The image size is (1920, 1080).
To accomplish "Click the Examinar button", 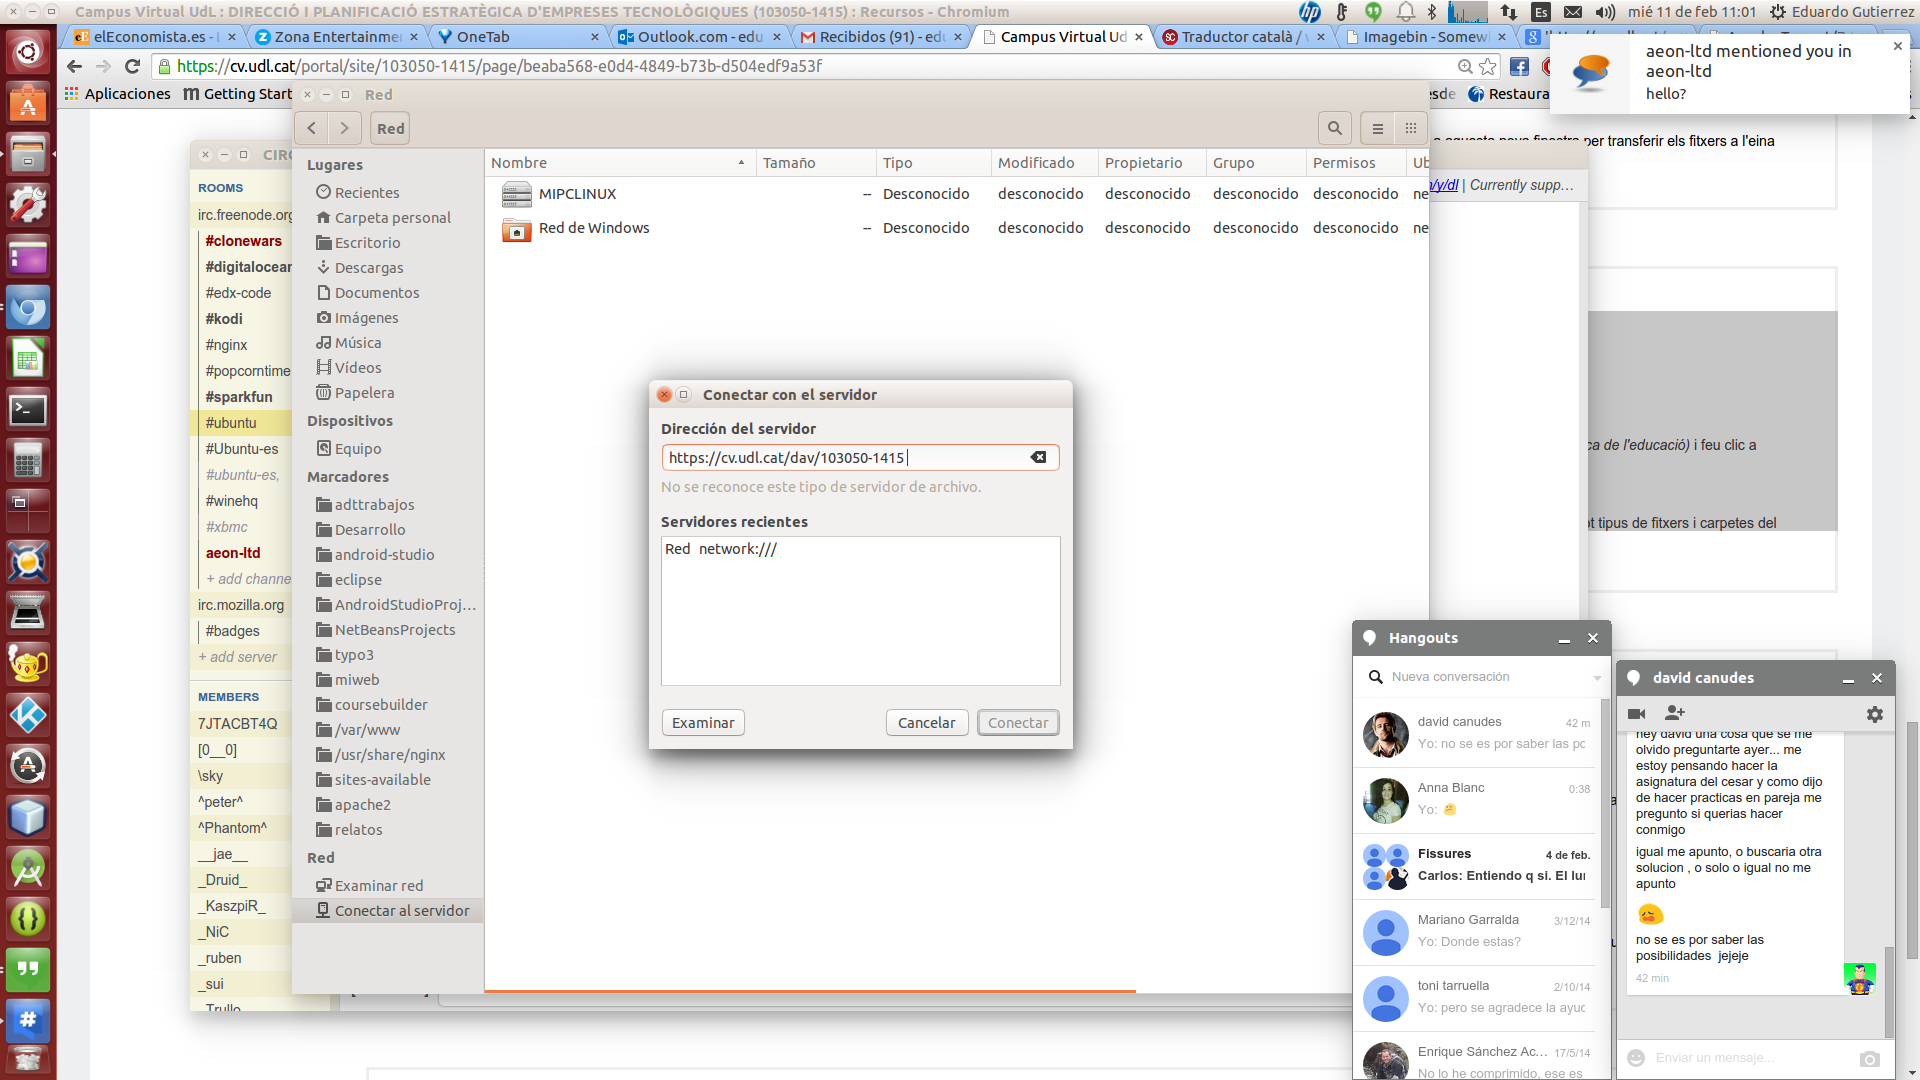I will click(703, 723).
